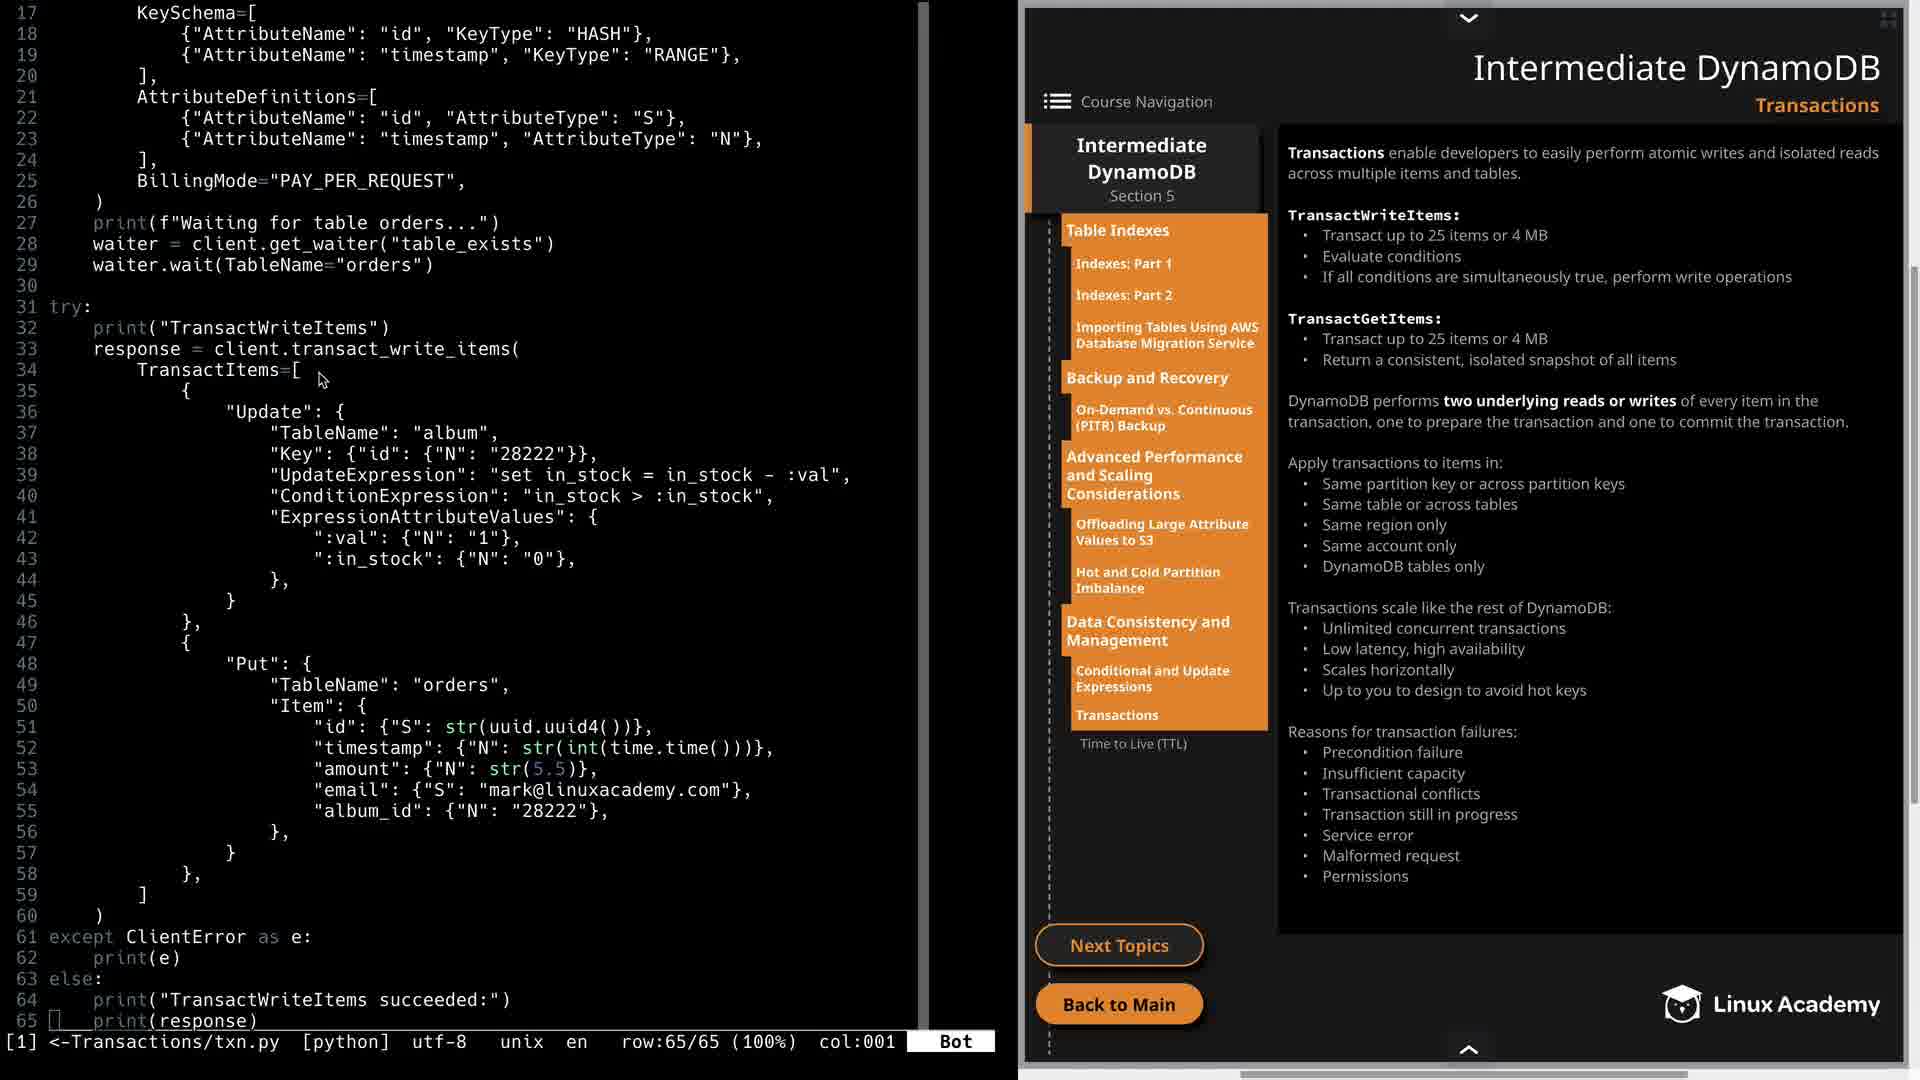Open Hot and Cold Partition Imbalance lesson
The width and height of the screenshot is (1920, 1080).
[x=1147, y=580]
